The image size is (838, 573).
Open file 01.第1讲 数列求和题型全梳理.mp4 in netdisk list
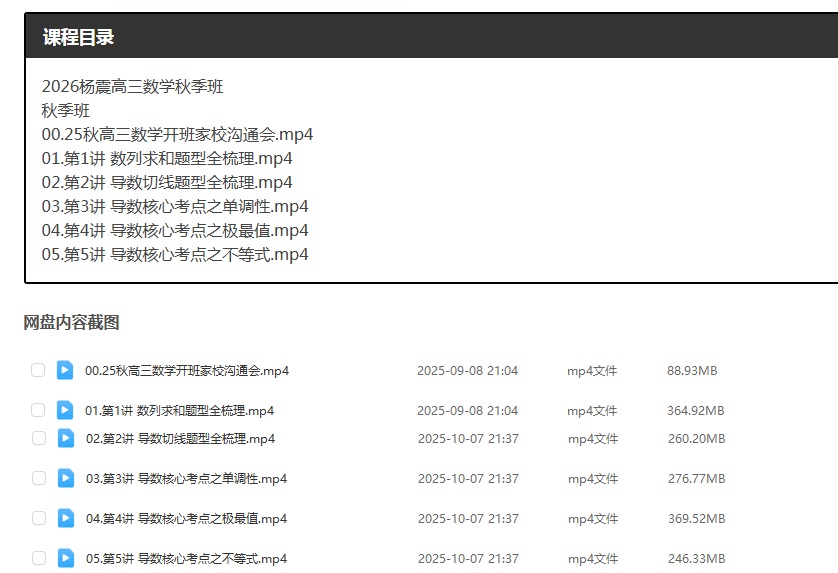pos(180,411)
